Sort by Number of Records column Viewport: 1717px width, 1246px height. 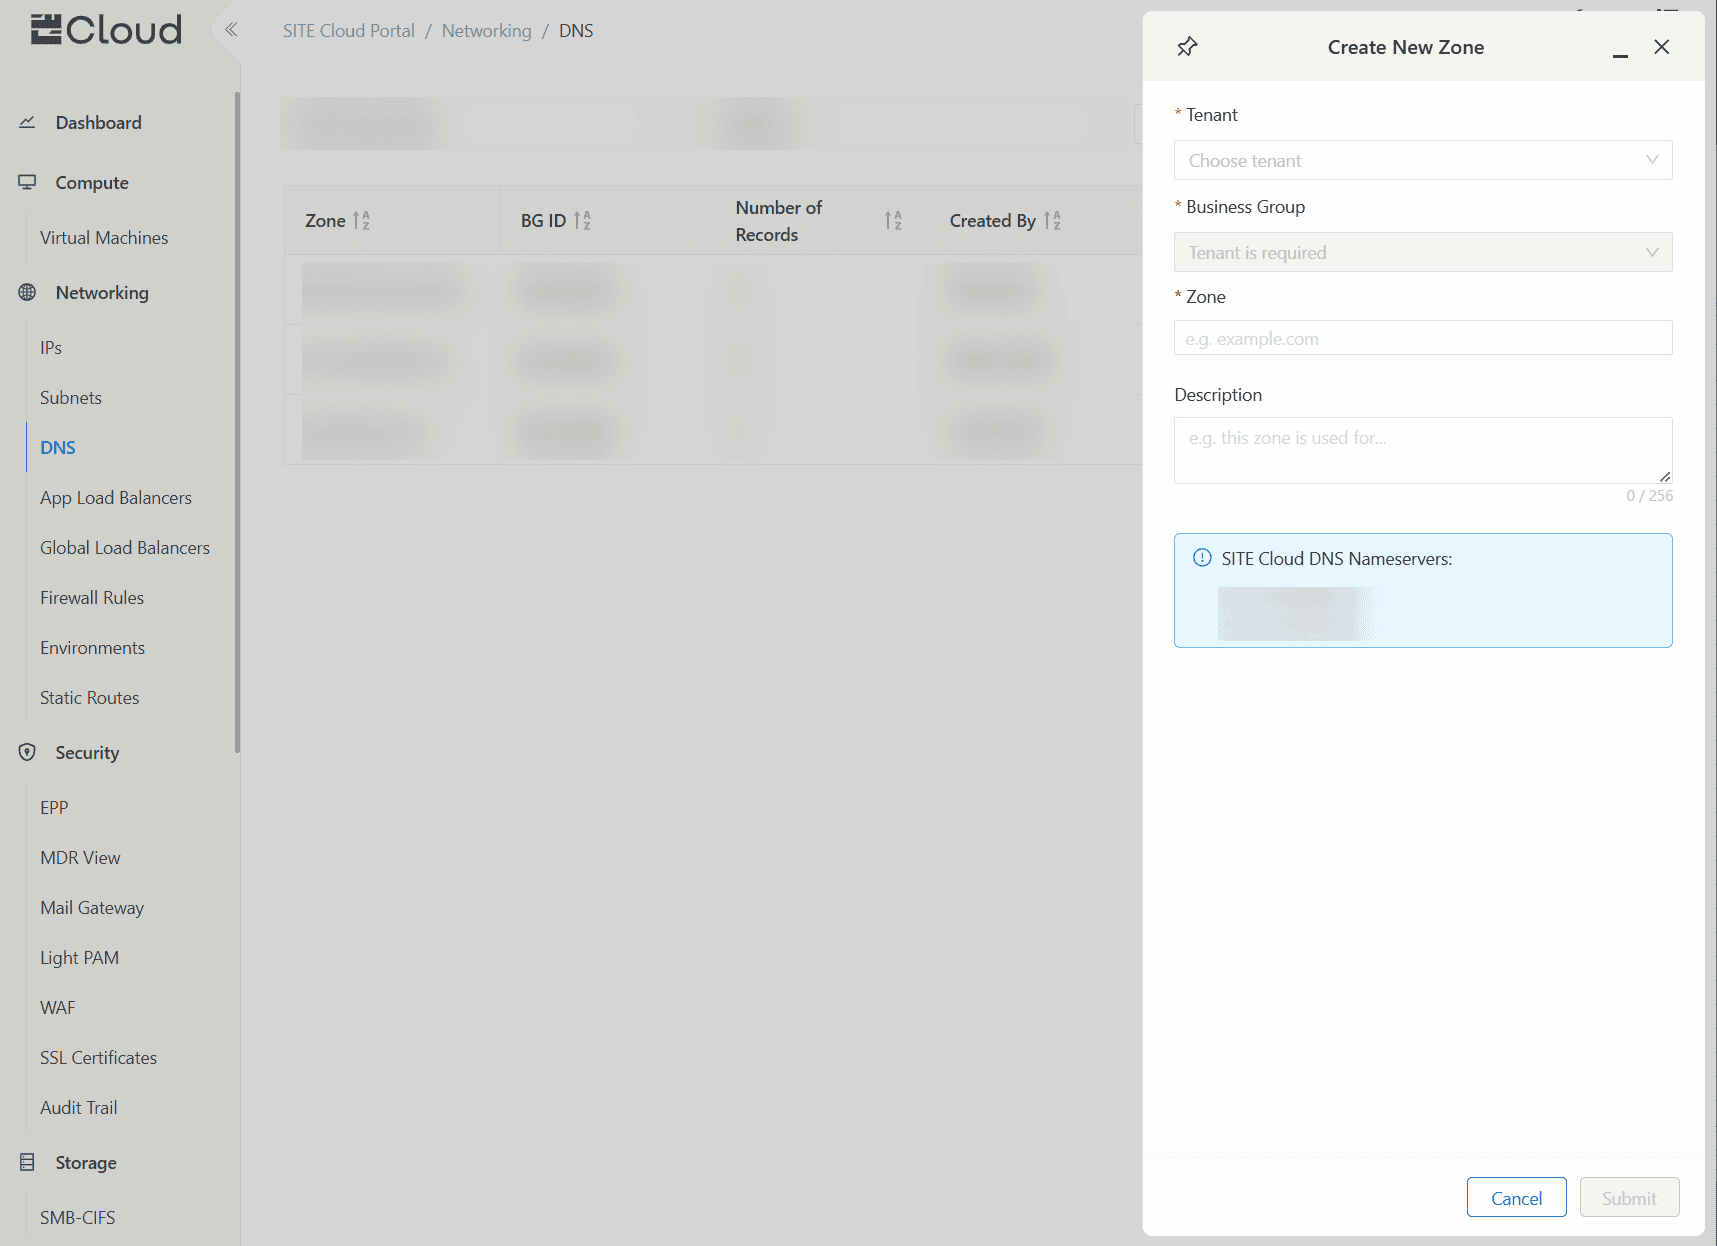point(893,221)
